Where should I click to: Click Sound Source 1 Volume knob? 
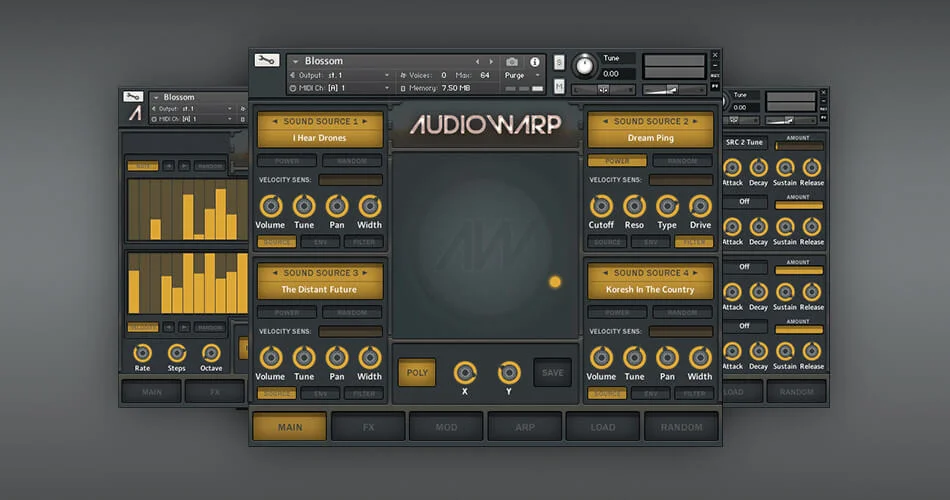click(271, 206)
